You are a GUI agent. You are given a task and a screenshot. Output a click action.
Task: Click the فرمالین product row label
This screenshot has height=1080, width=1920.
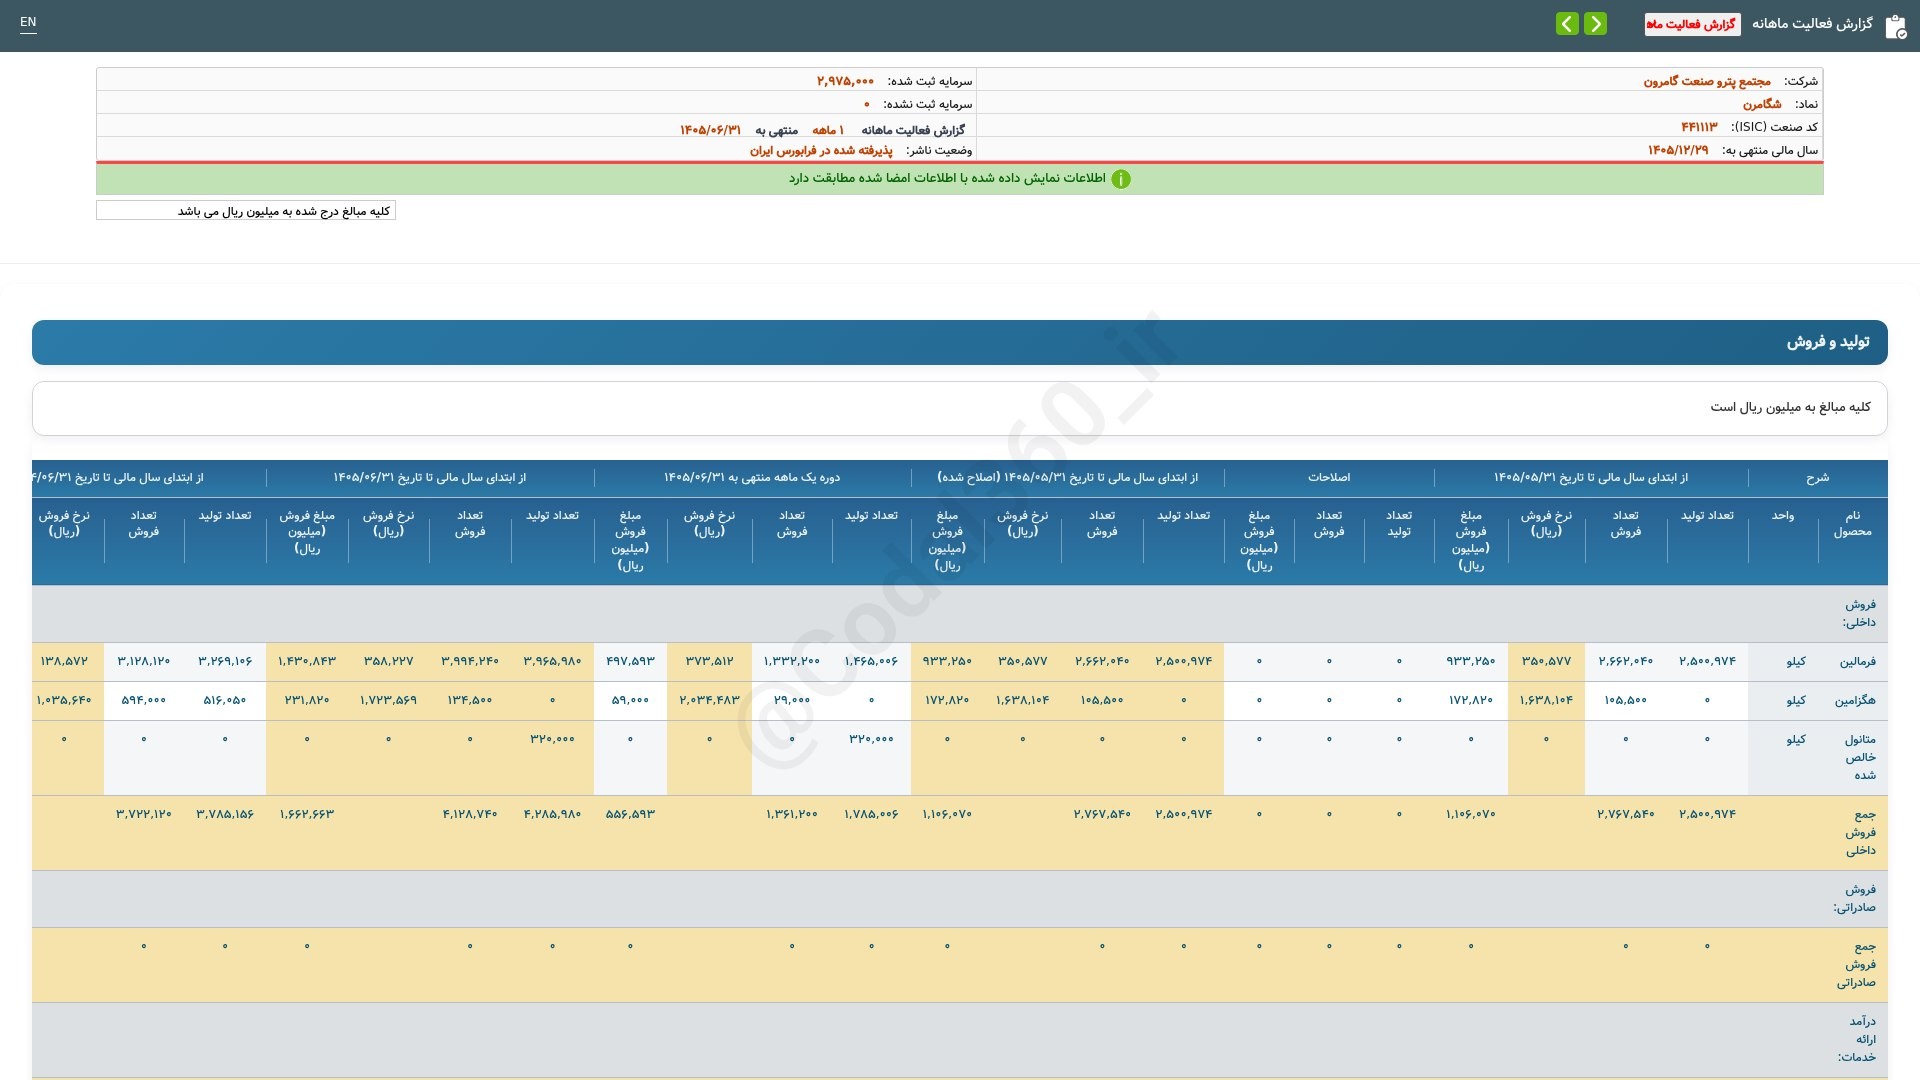[1857, 662]
